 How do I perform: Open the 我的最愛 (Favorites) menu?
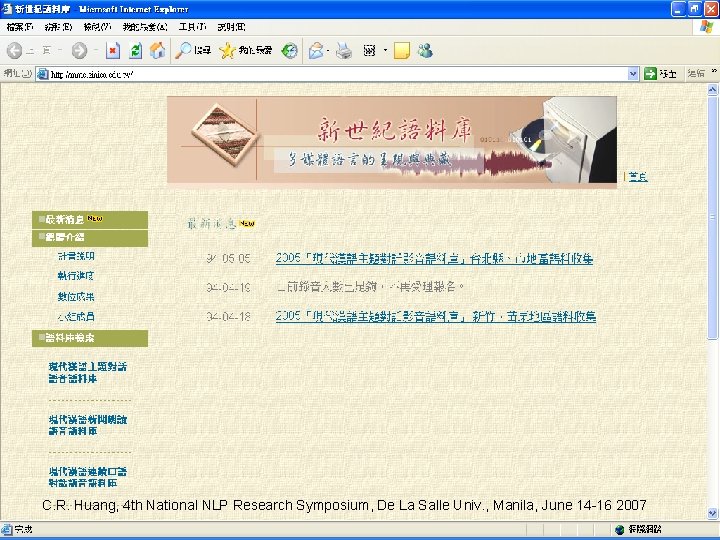point(145,27)
